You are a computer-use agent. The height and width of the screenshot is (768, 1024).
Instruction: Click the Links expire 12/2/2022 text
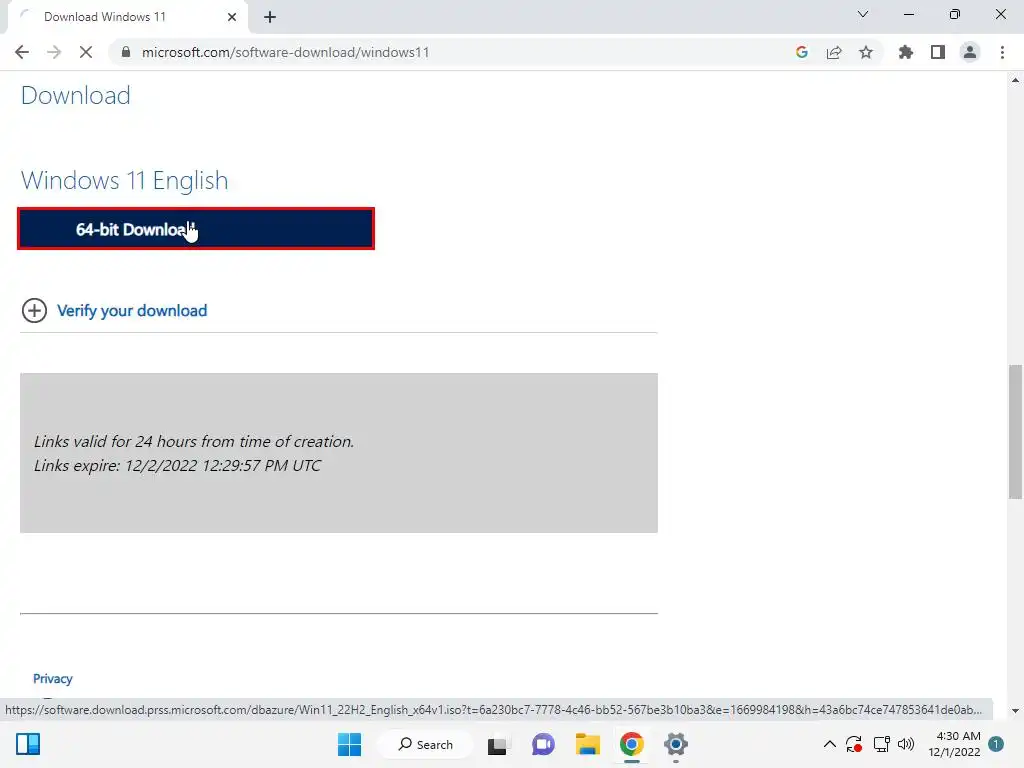tap(178, 466)
